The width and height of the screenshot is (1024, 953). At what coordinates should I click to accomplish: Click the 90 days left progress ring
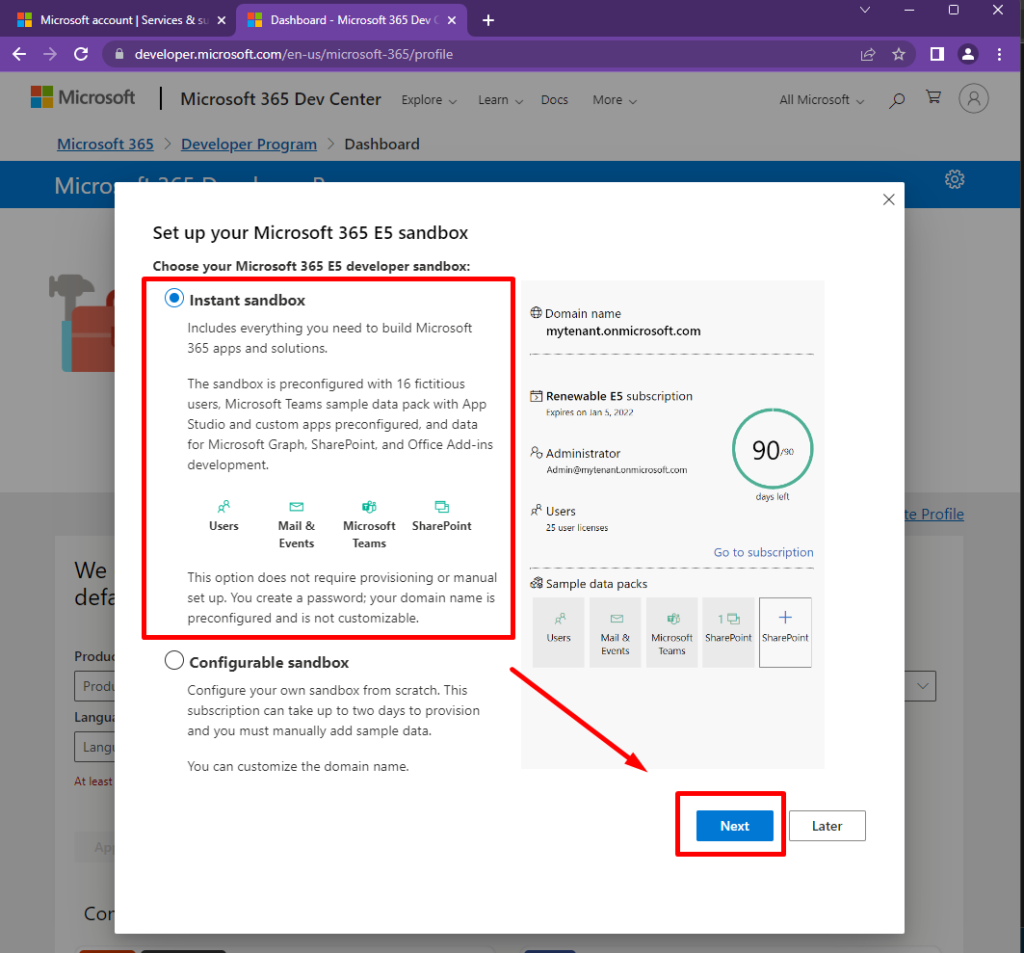coord(773,449)
